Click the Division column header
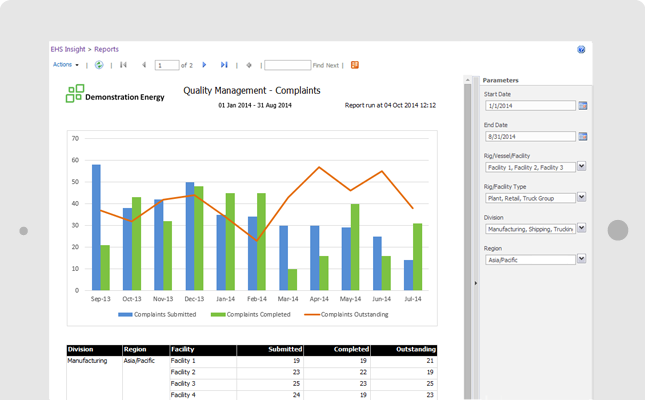 (94, 350)
